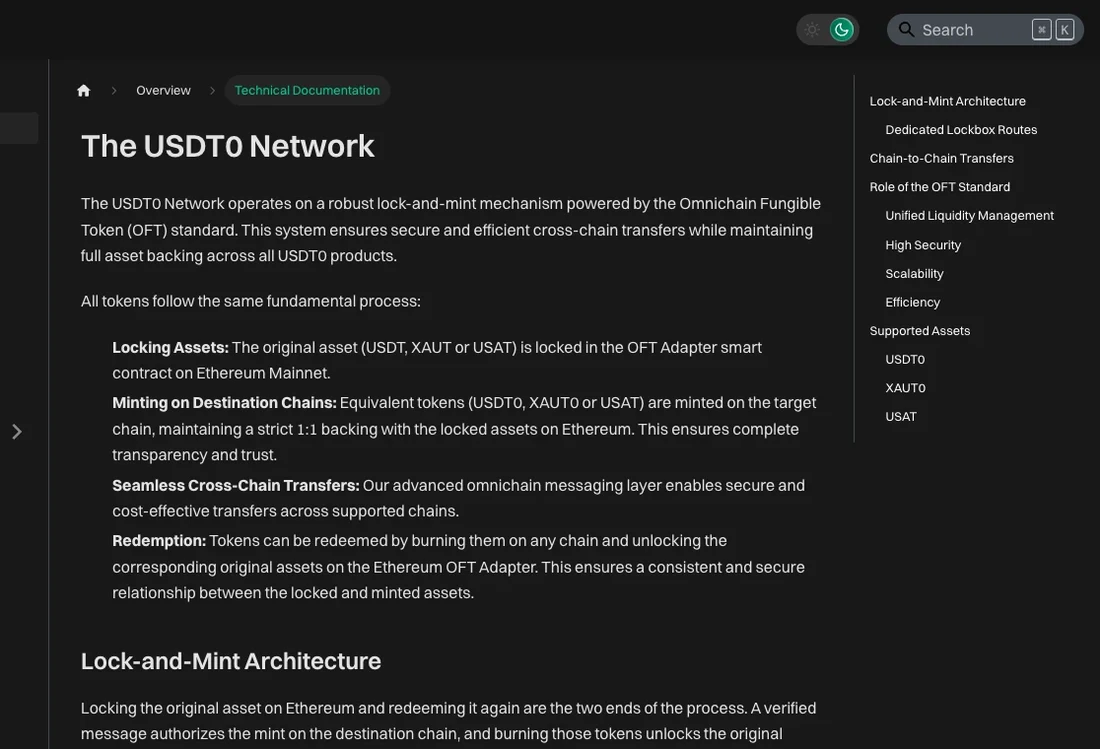Switch to light mode sun icon
Image resolution: width=1100 pixels, height=749 pixels.
812,29
